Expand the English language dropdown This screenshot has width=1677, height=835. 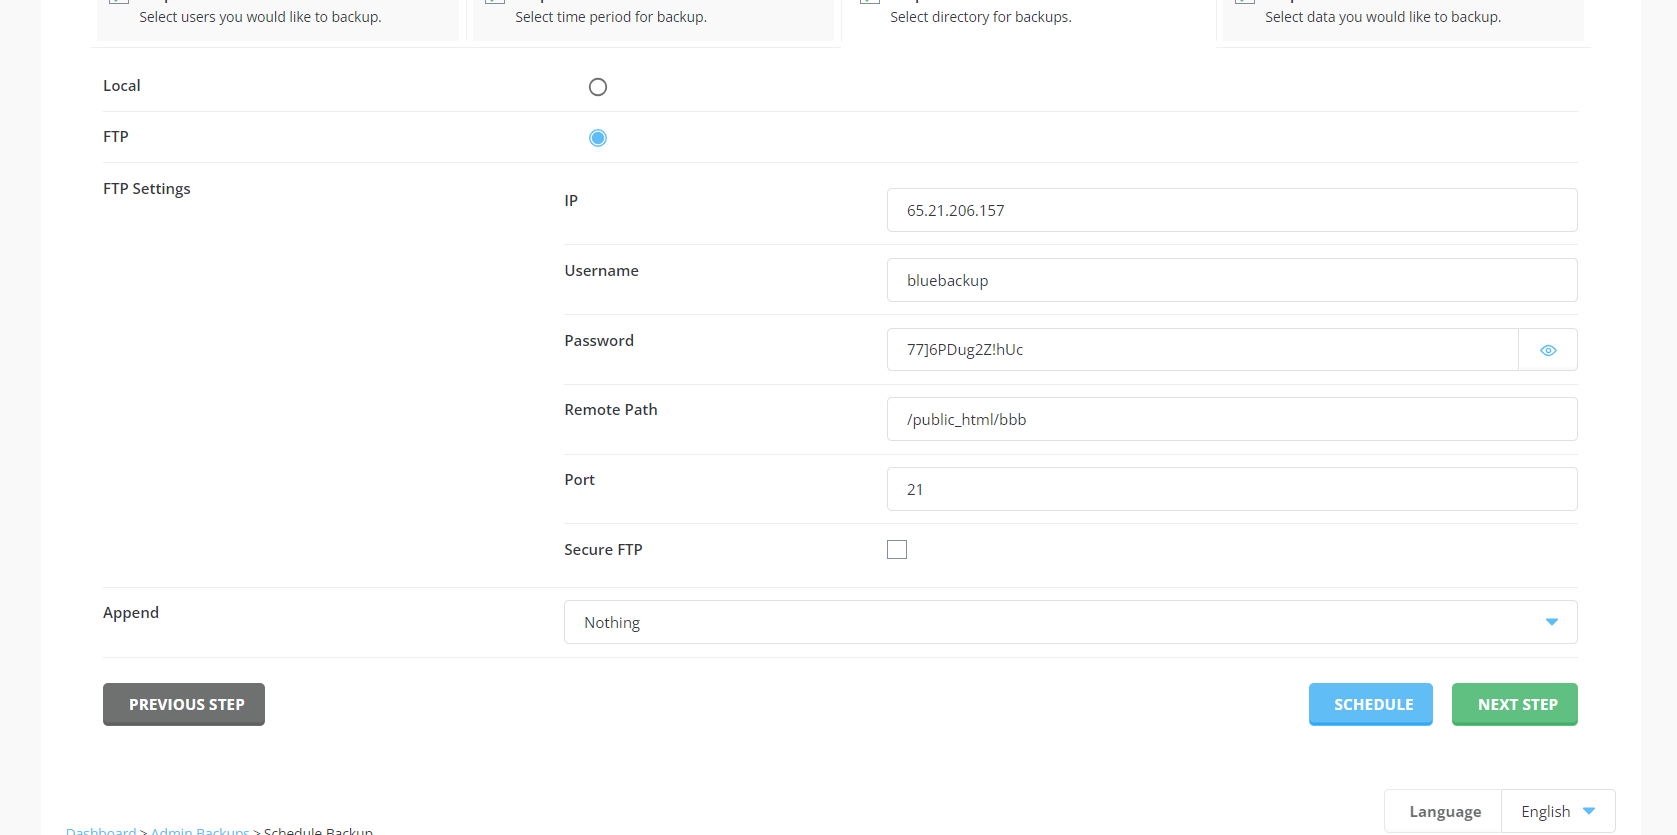pyautogui.click(x=1557, y=811)
